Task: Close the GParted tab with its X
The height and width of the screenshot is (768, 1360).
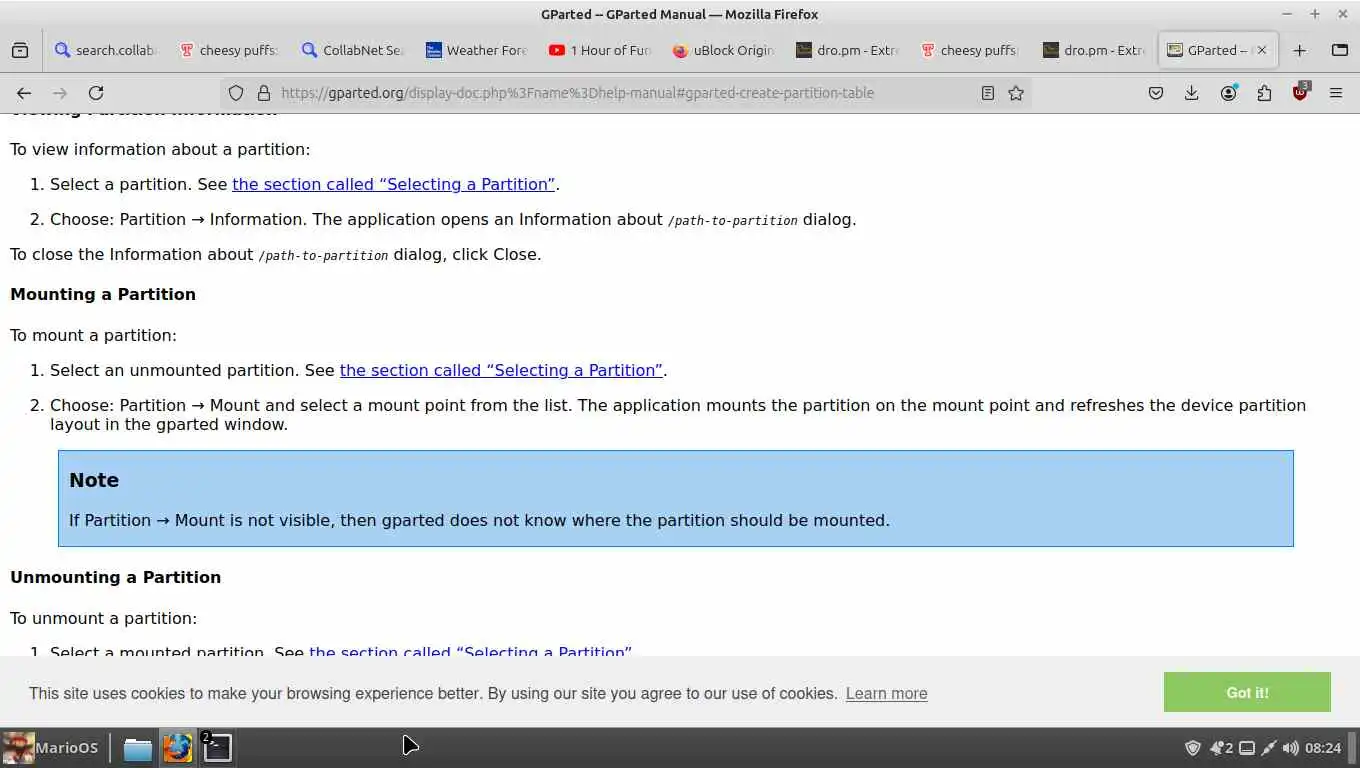Action: click(1262, 50)
